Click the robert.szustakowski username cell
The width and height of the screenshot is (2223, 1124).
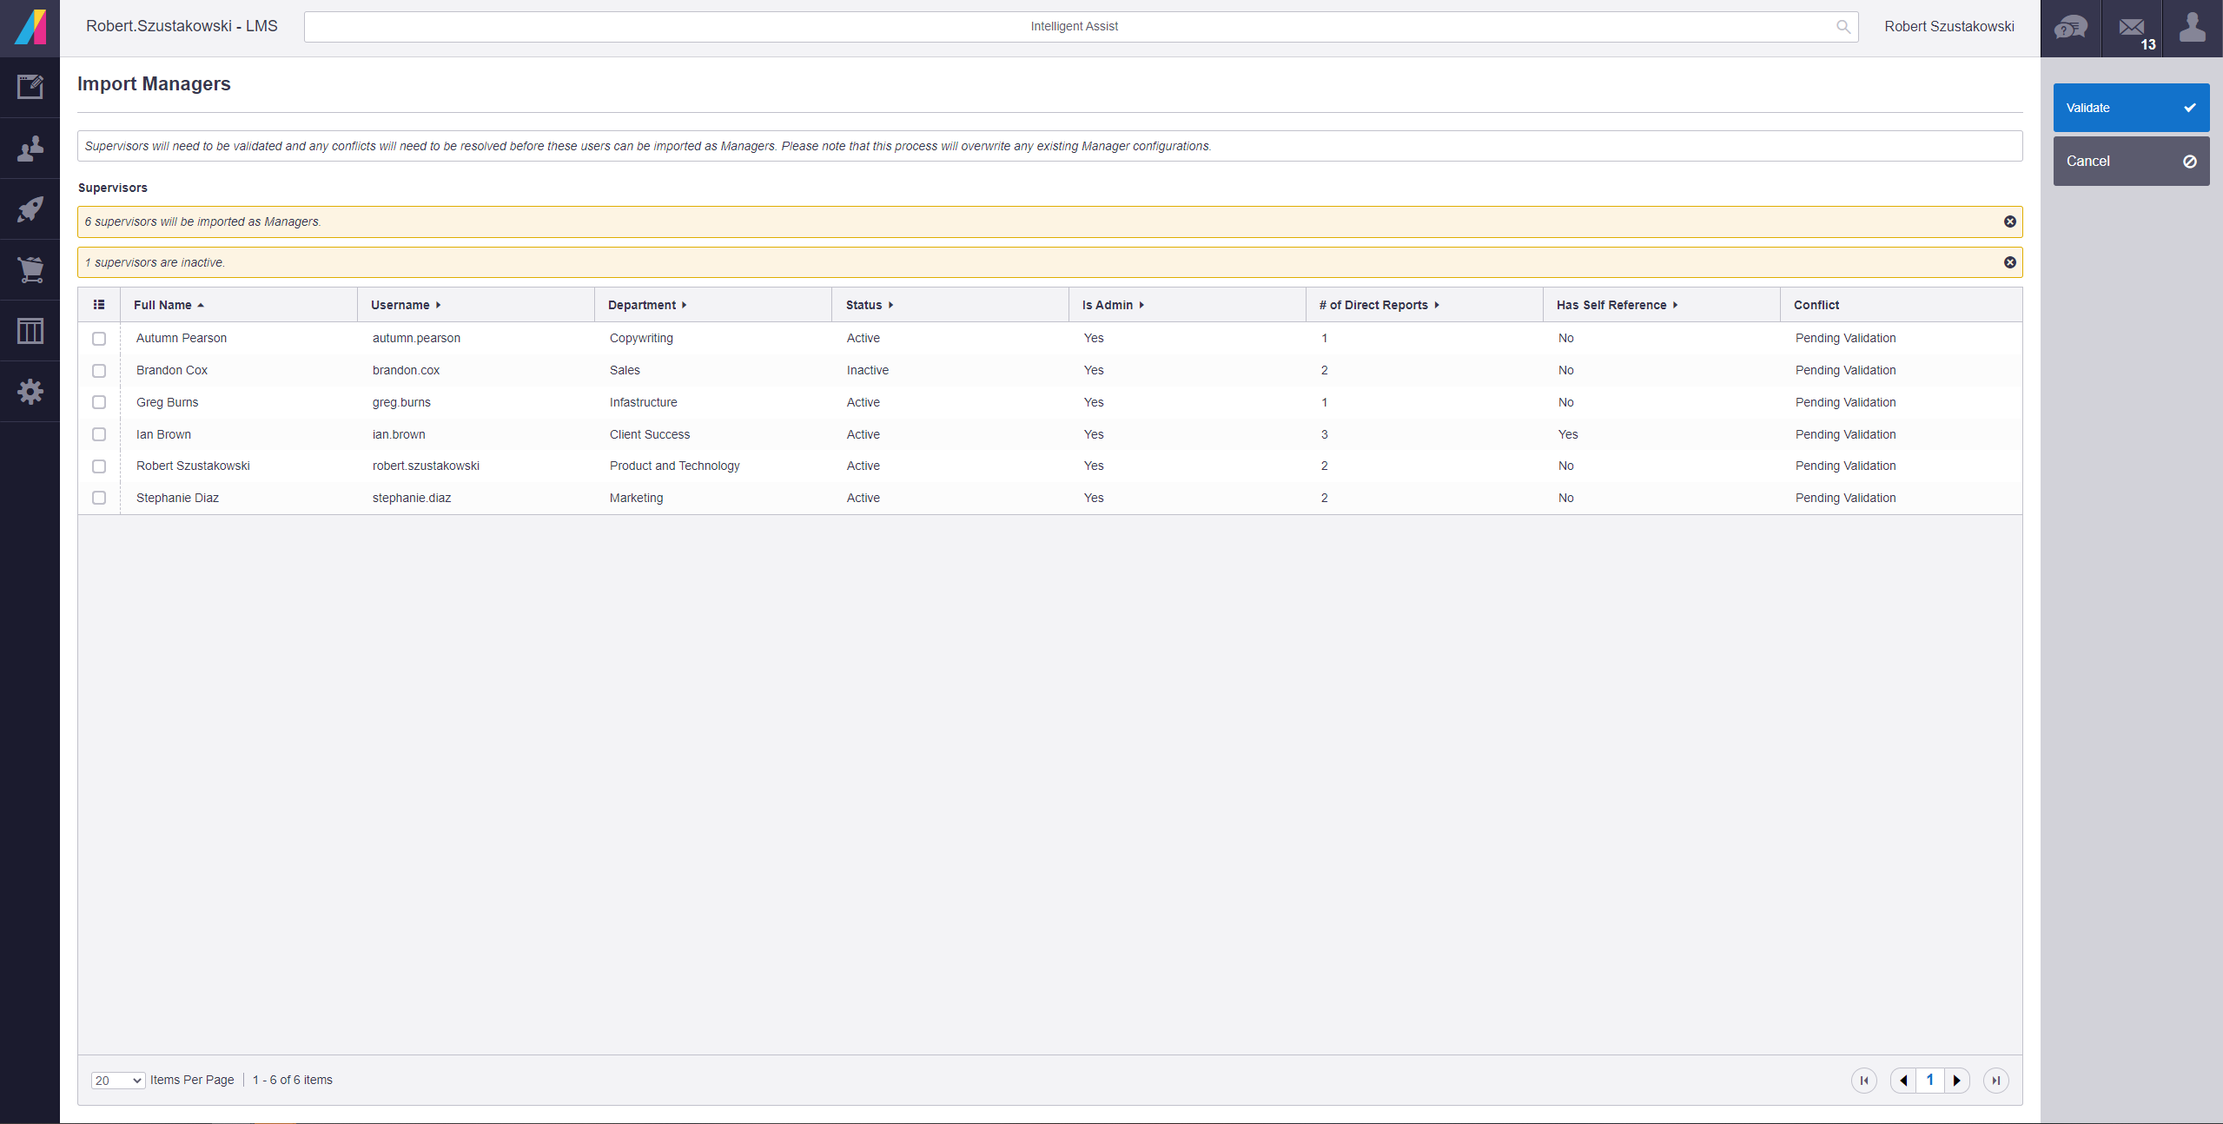[426, 466]
